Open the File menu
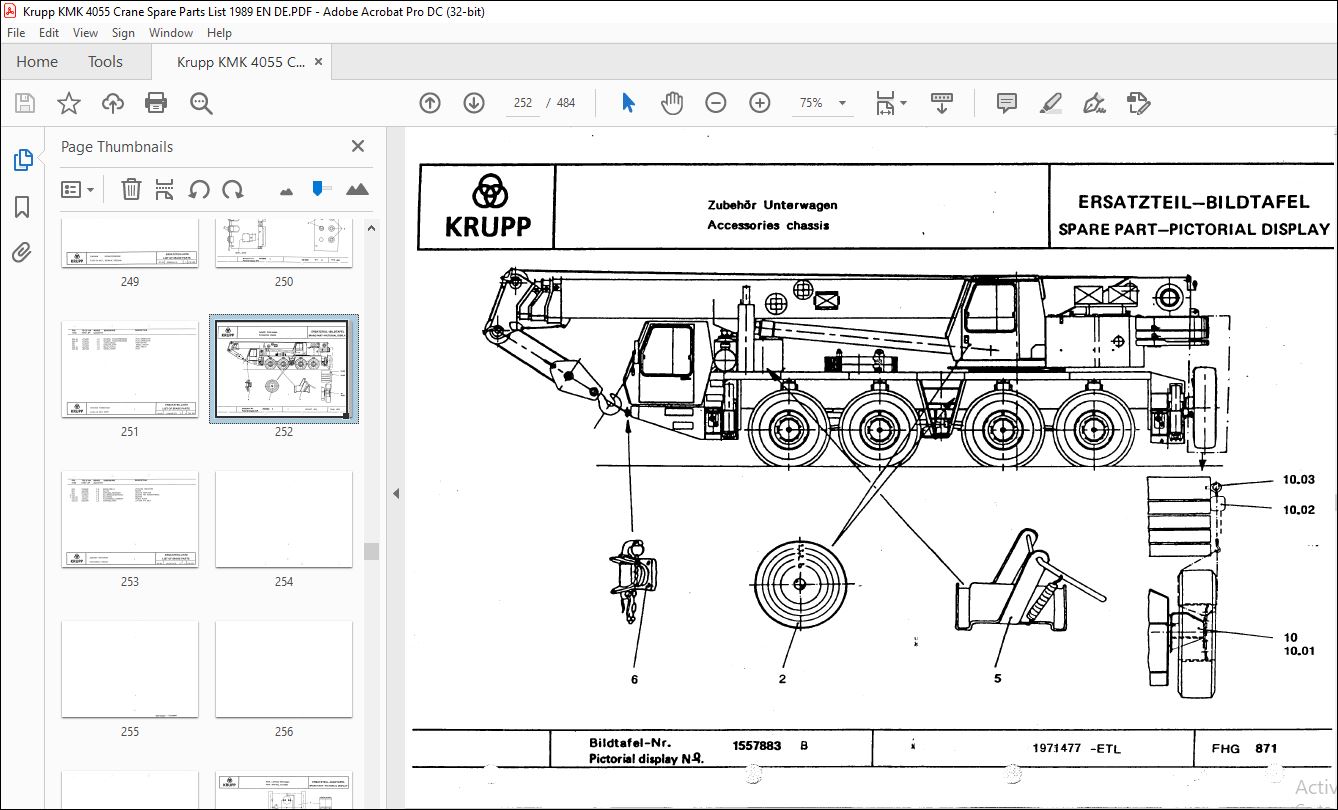Image resolution: width=1338 pixels, height=810 pixels. pyautogui.click(x=16, y=33)
